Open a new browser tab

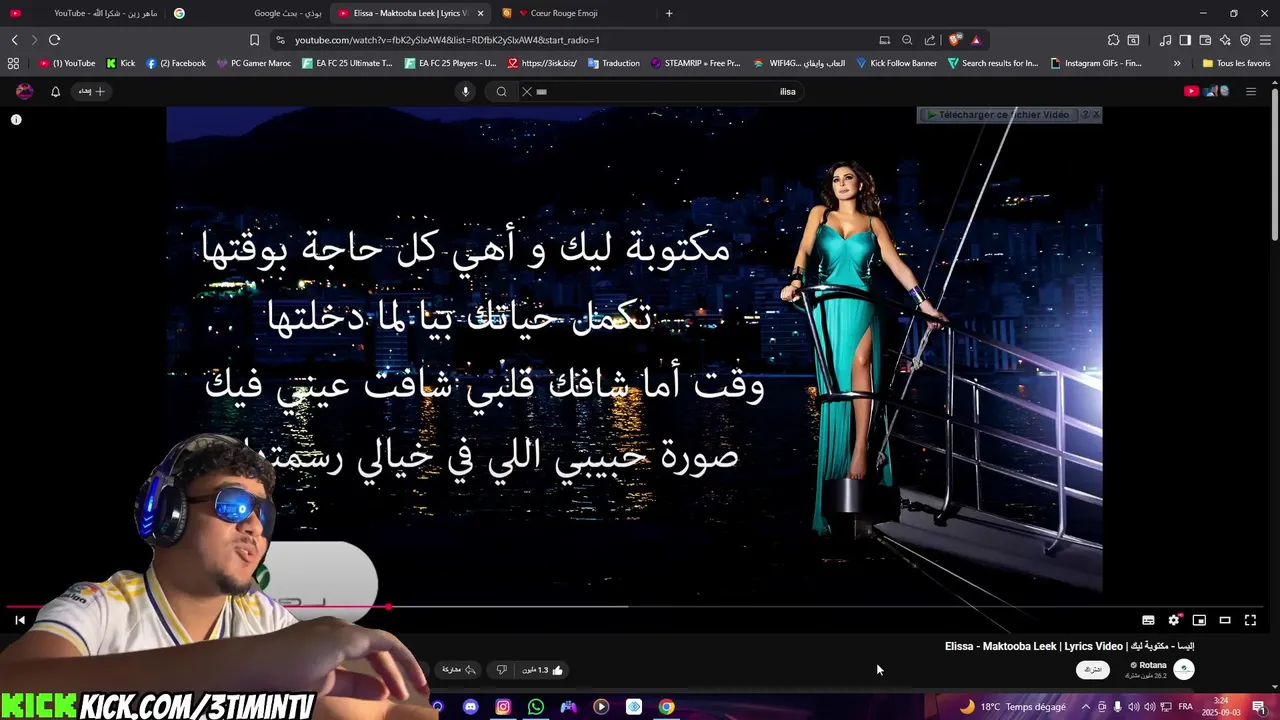(669, 13)
